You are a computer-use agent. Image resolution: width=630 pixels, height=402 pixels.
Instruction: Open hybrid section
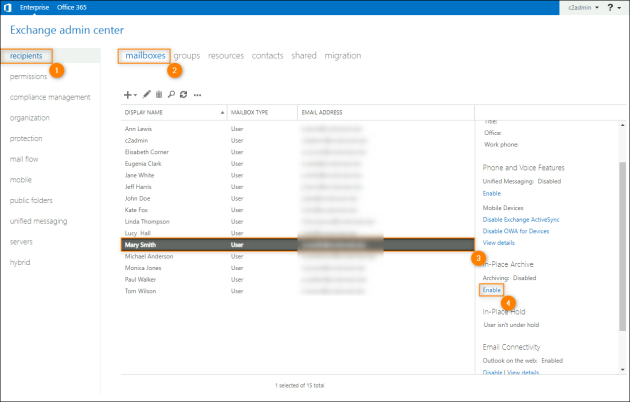pos(20,262)
